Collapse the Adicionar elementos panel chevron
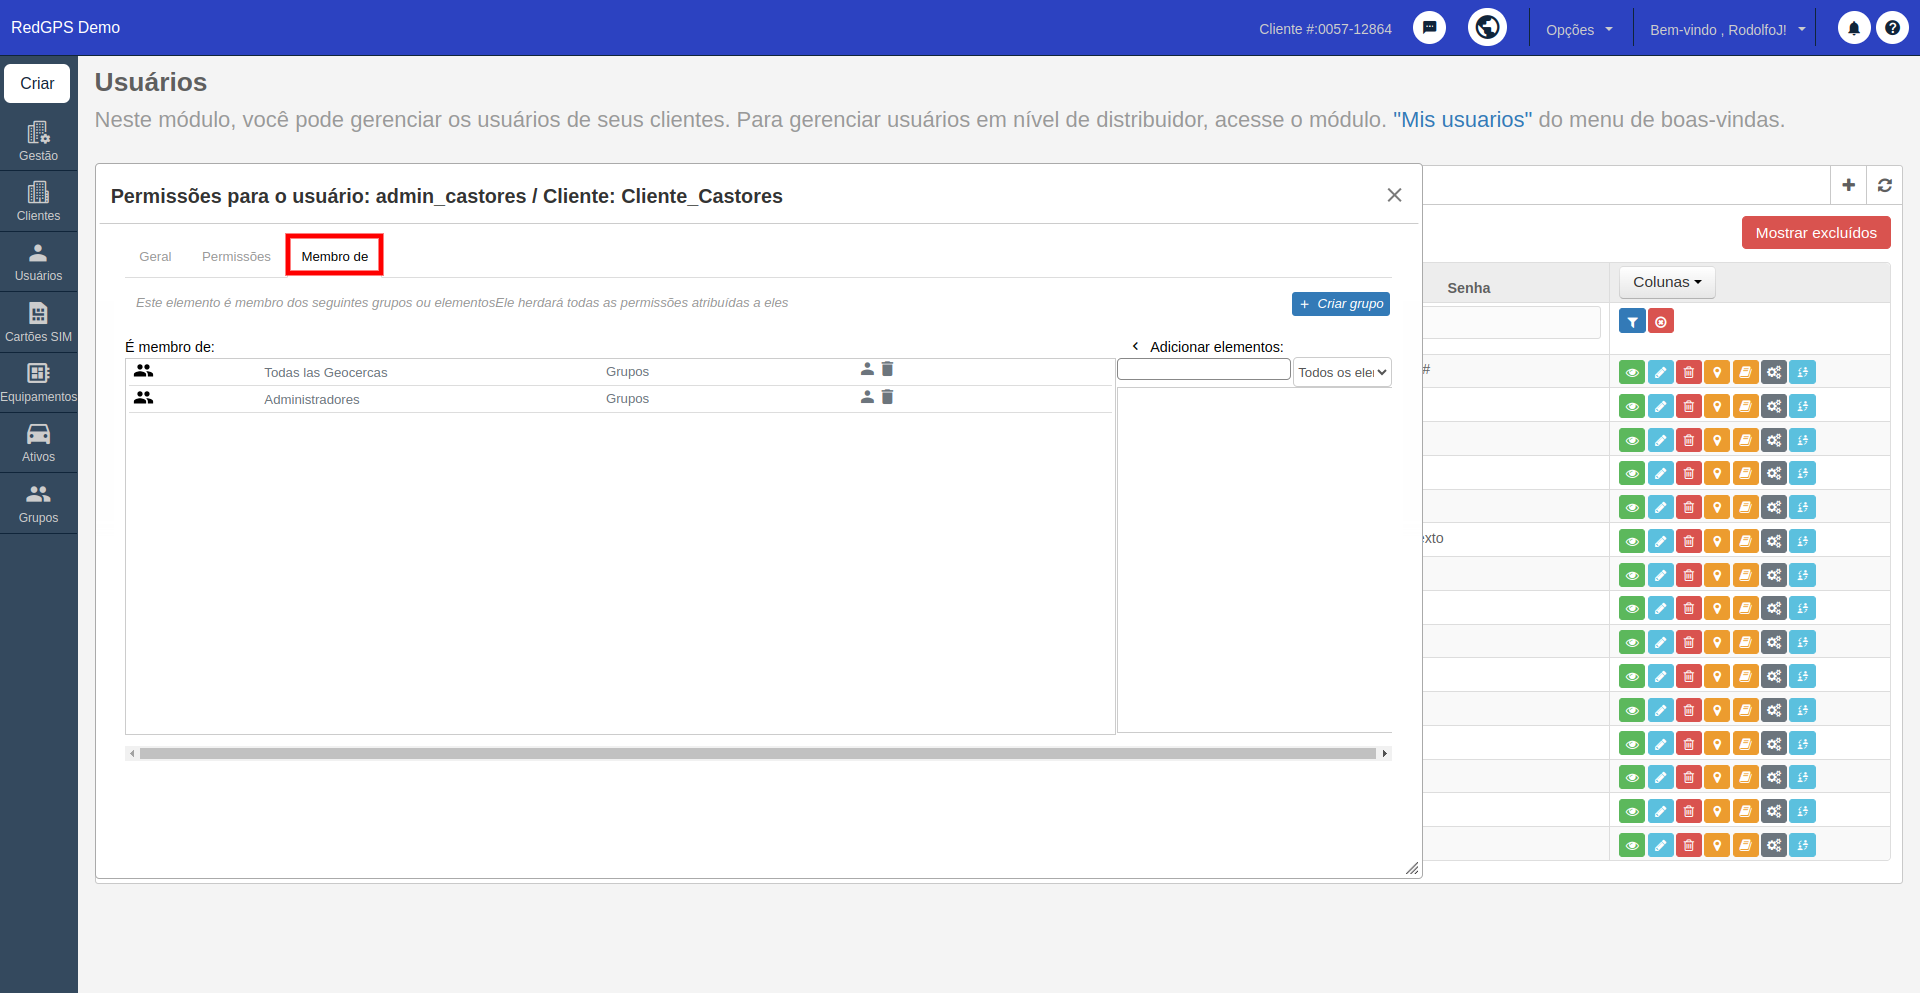 [x=1135, y=346]
